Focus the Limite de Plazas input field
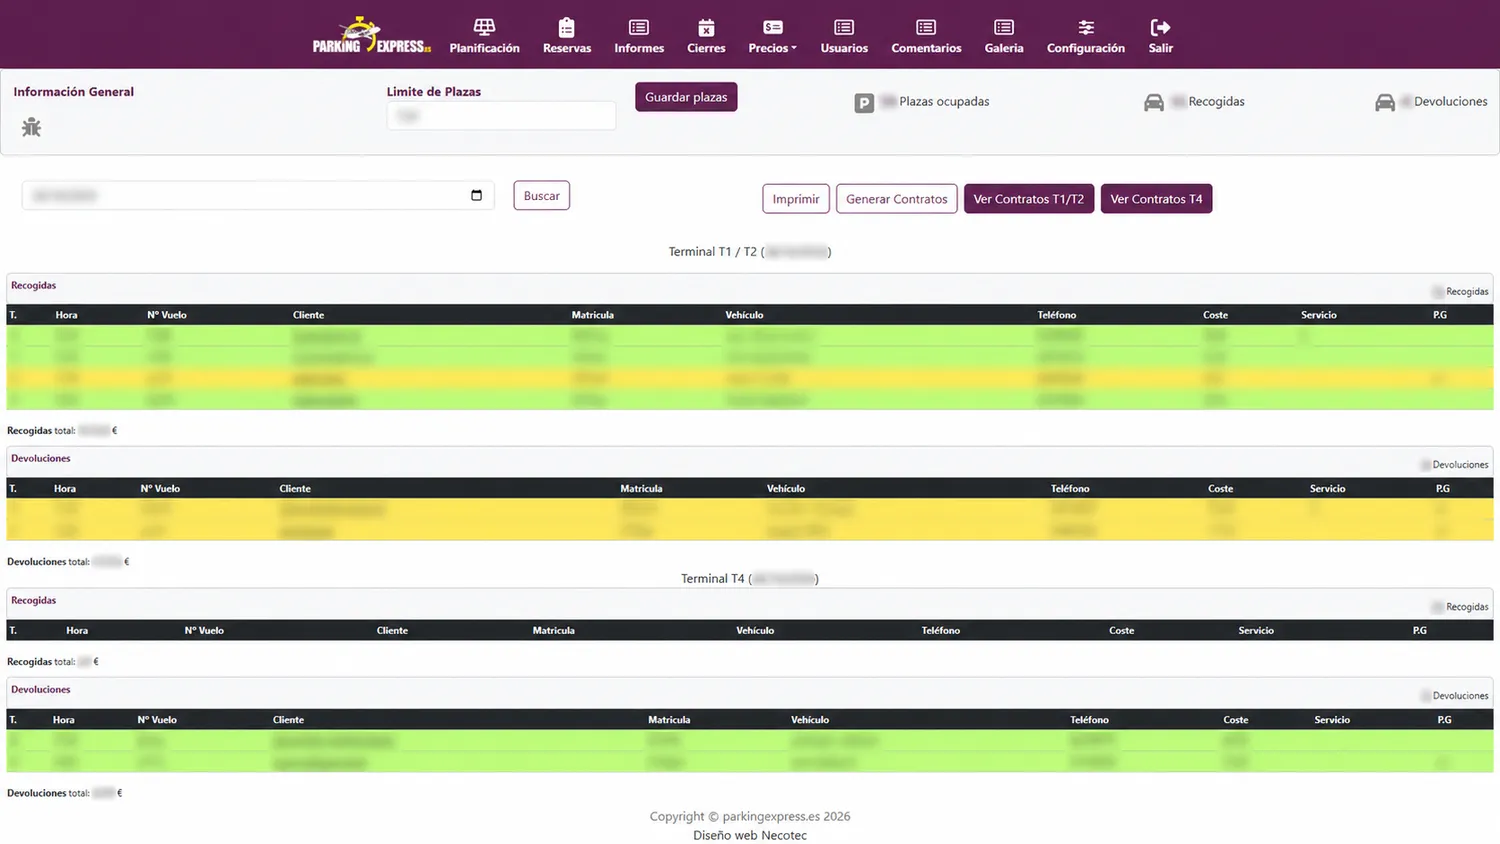This screenshot has width=1500, height=844. (501, 116)
